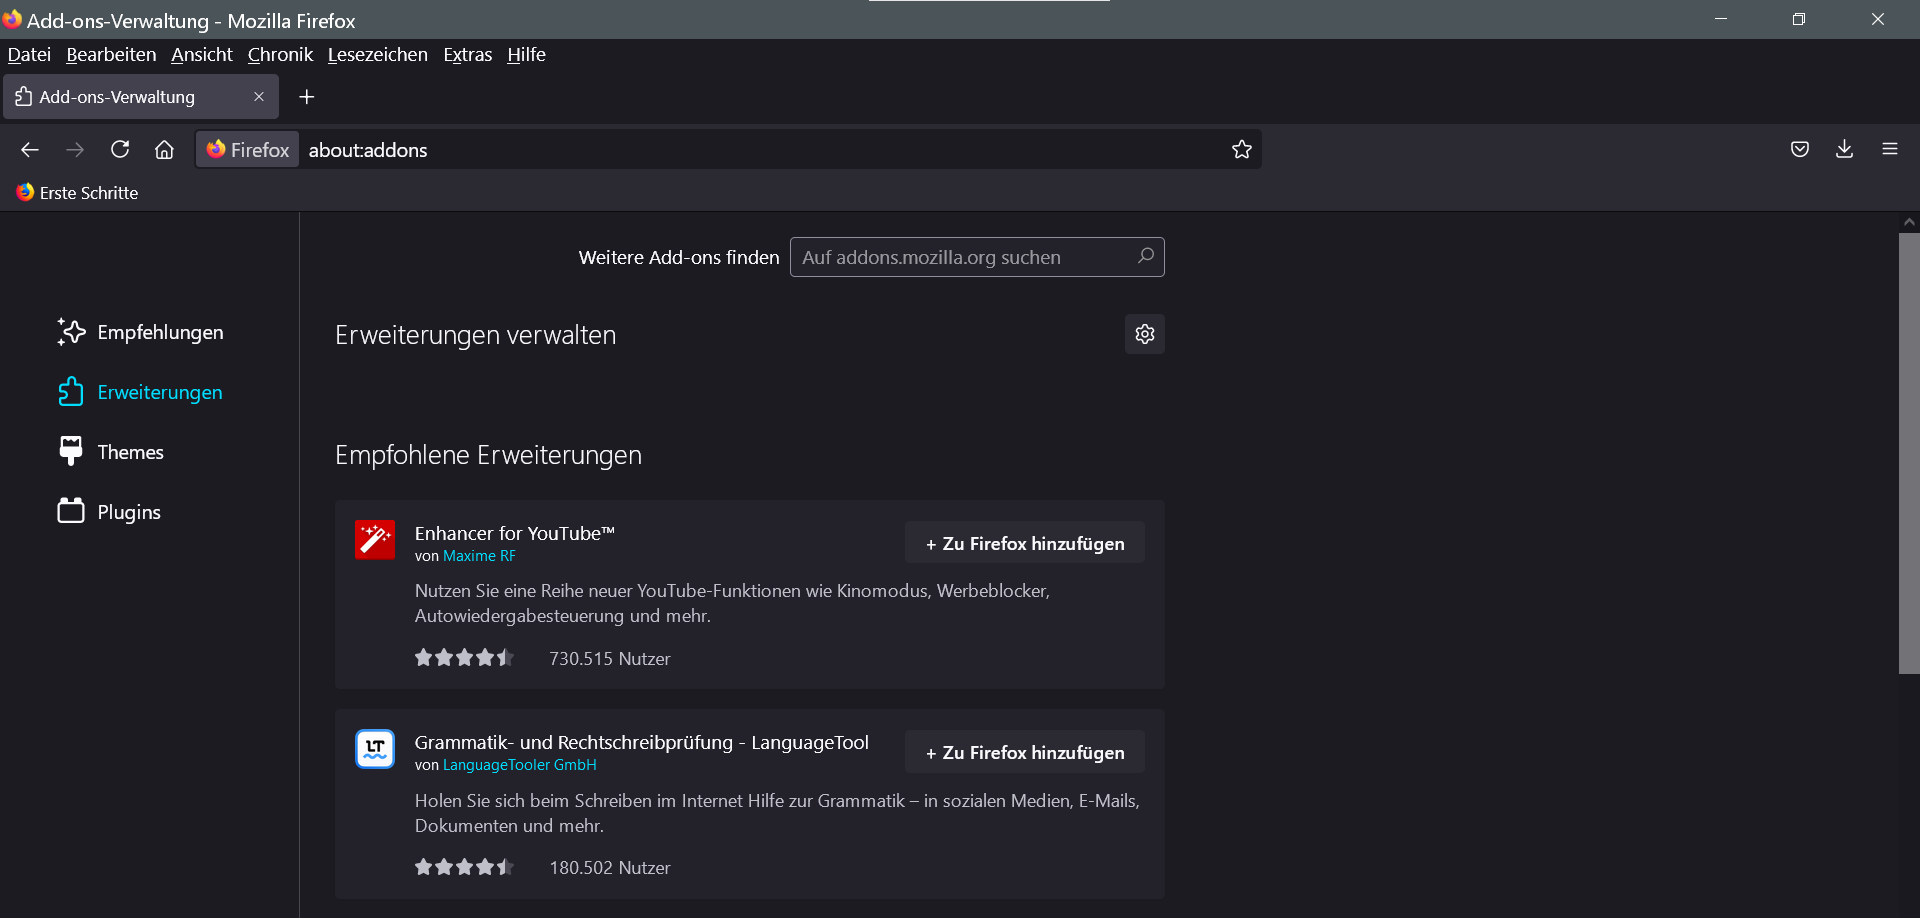This screenshot has height=918, width=1920.
Task: Open the LanguageTooler GmbH author link
Action: tap(519, 765)
